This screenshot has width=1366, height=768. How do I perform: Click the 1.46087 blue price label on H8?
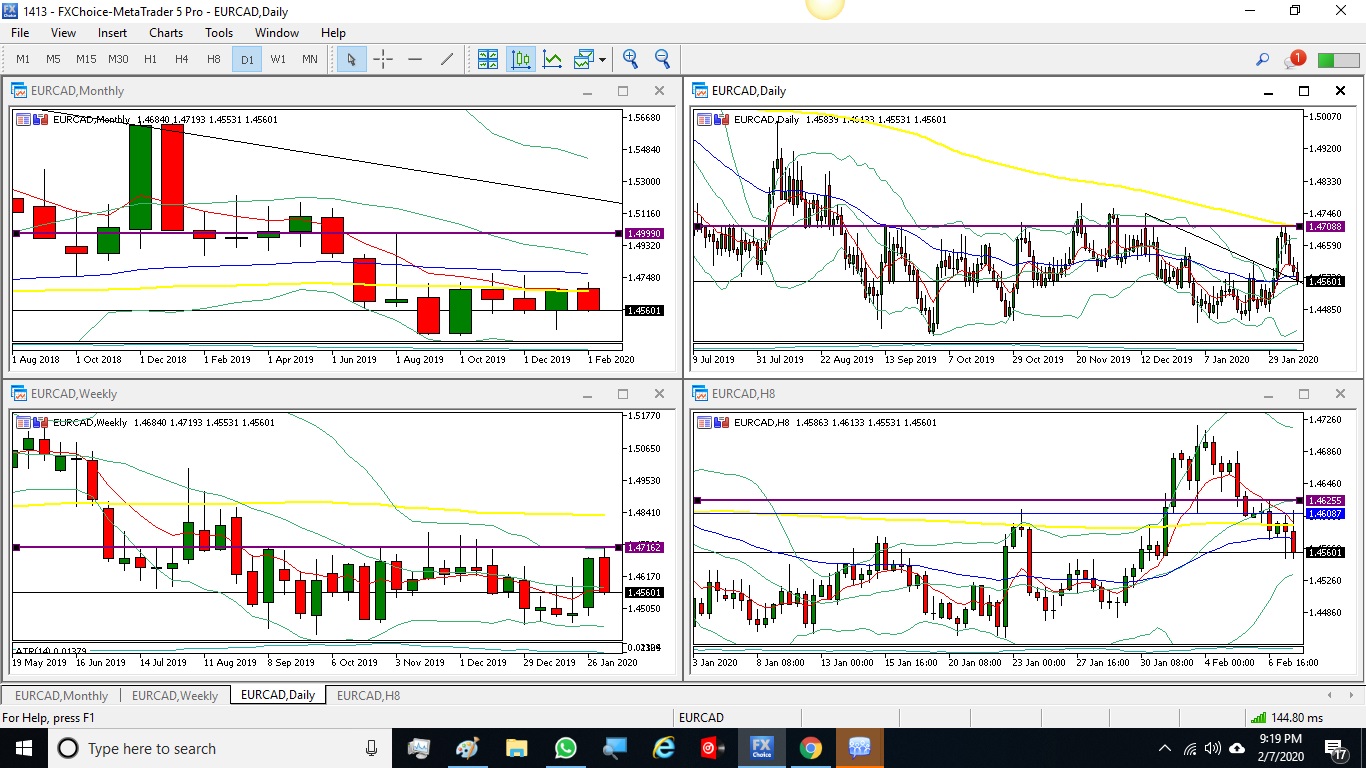(x=1325, y=513)
